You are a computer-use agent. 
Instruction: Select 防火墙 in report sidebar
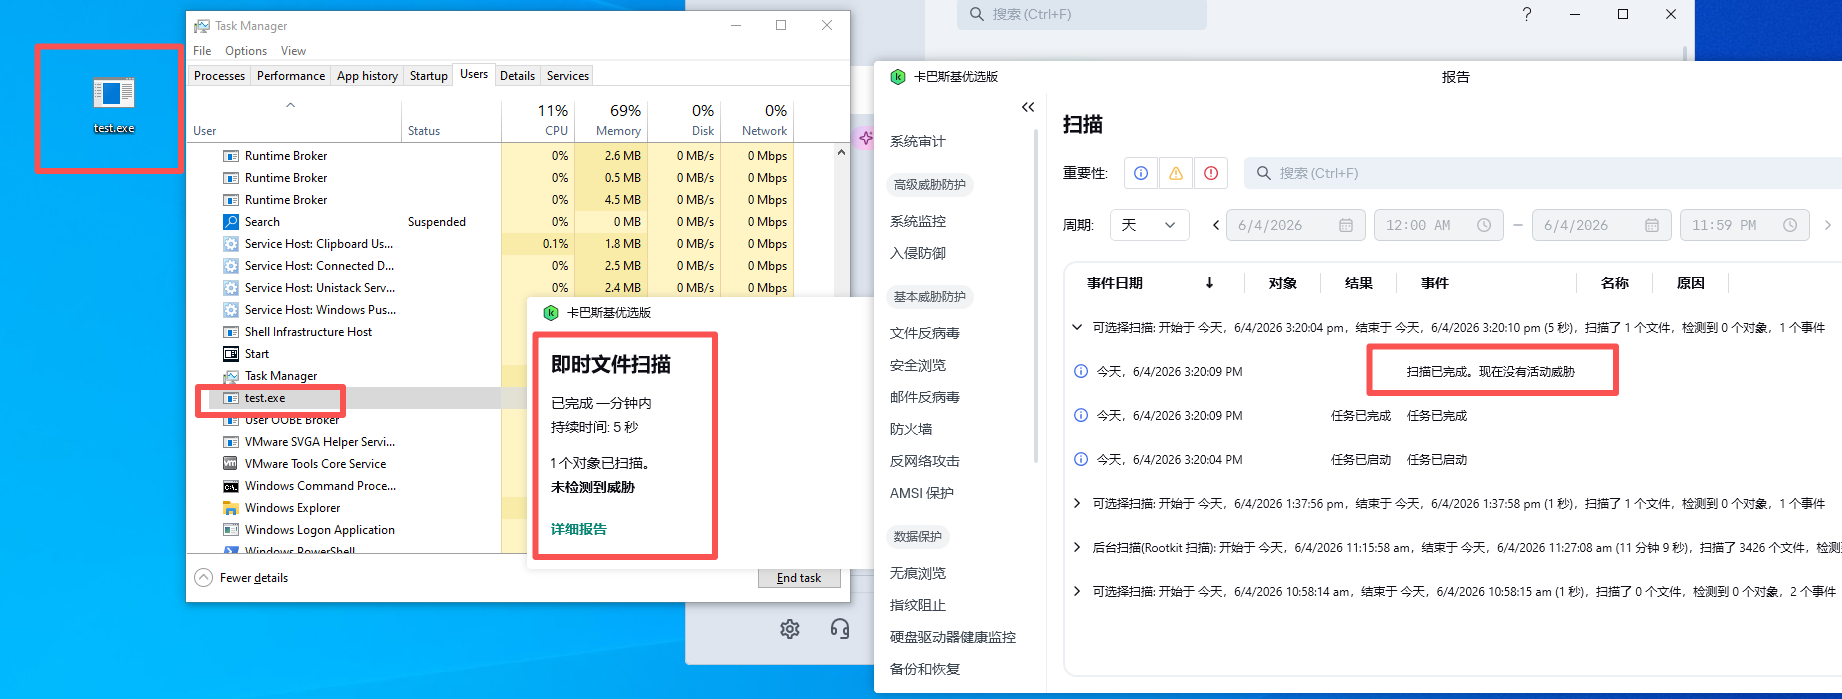click(911, 429)
